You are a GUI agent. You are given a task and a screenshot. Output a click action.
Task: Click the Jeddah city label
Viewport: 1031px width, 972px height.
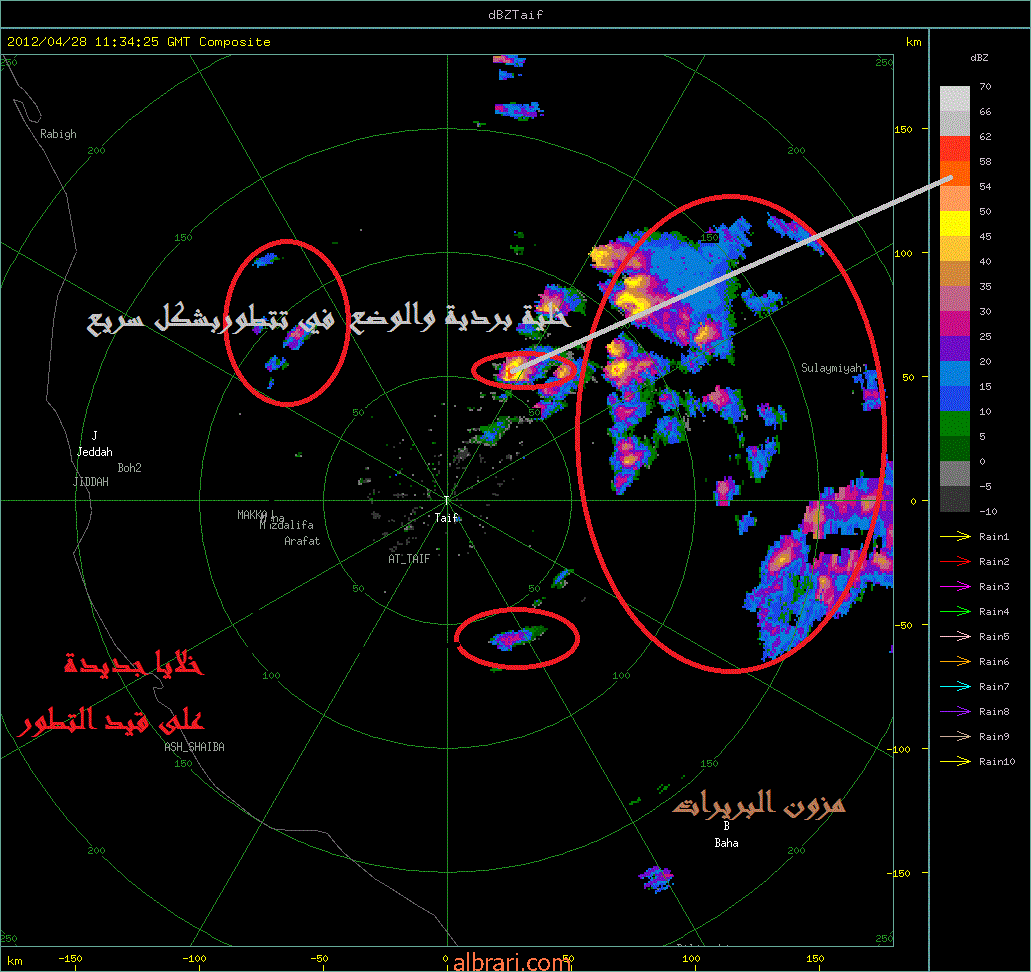pyautogui.click(x=95, y=452)
